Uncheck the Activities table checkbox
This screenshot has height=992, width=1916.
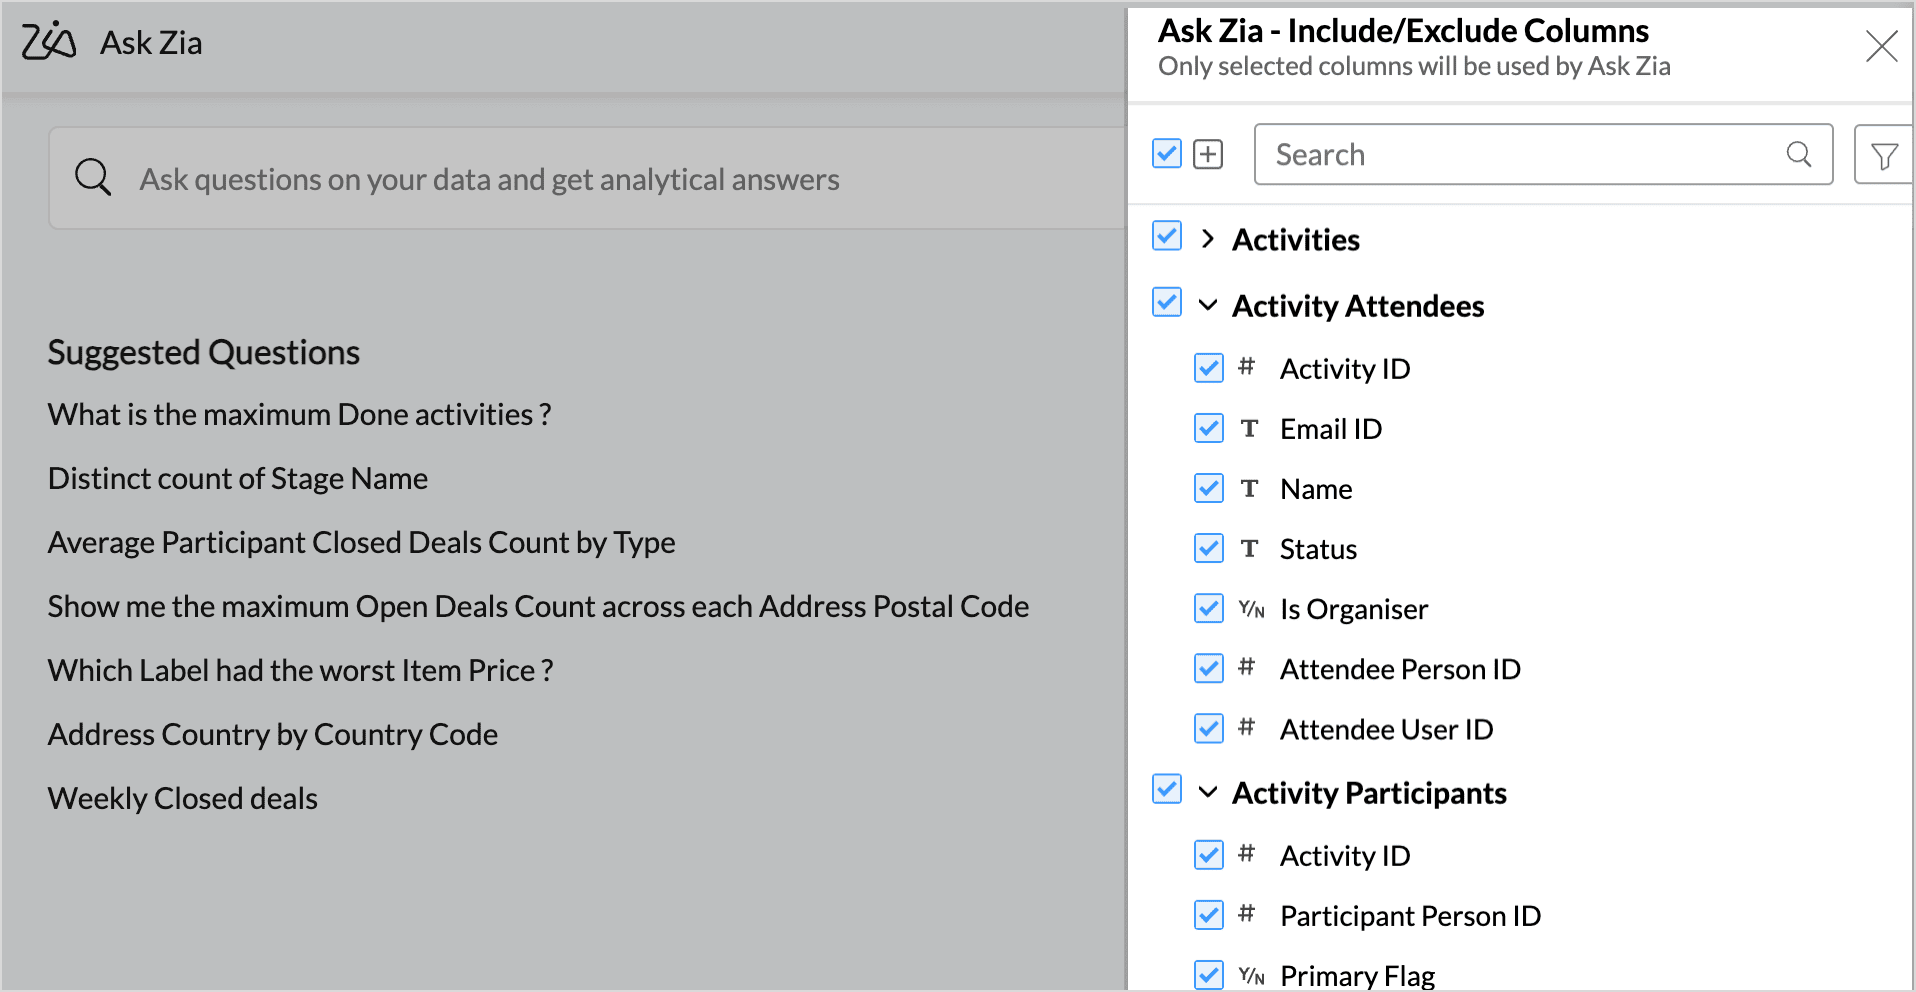pos(1167,236)
